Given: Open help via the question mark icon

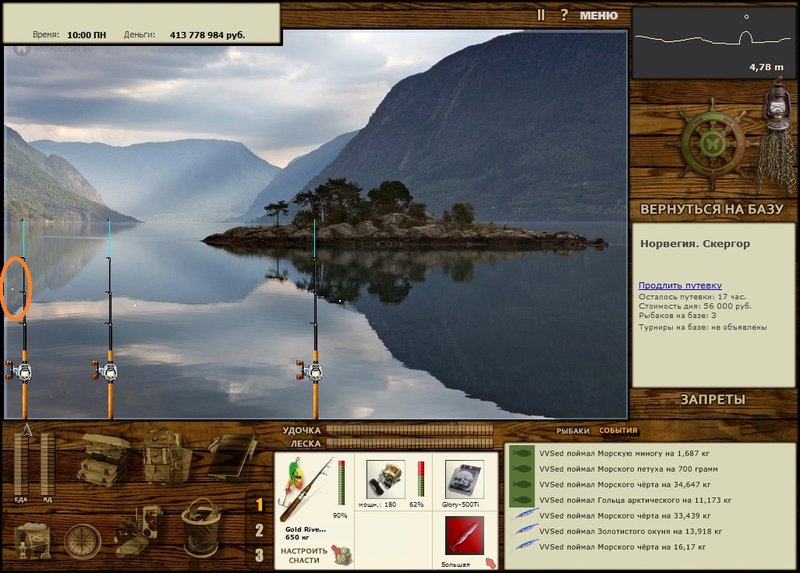Looking at the screenshot, I should point(564,15).
